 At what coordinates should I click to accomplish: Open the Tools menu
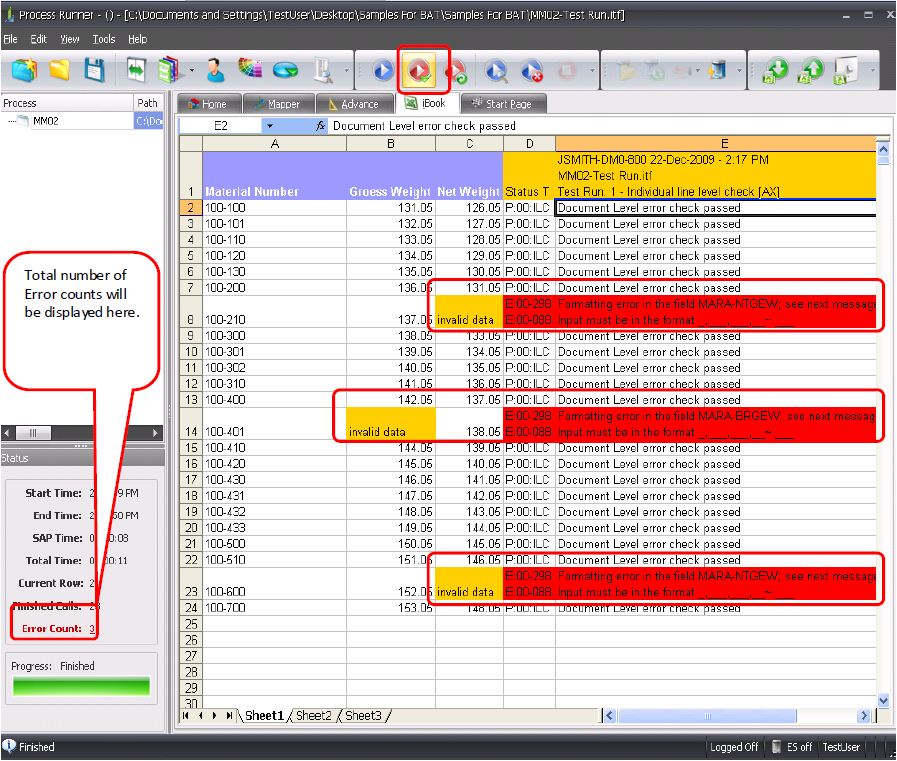[104, 39]
